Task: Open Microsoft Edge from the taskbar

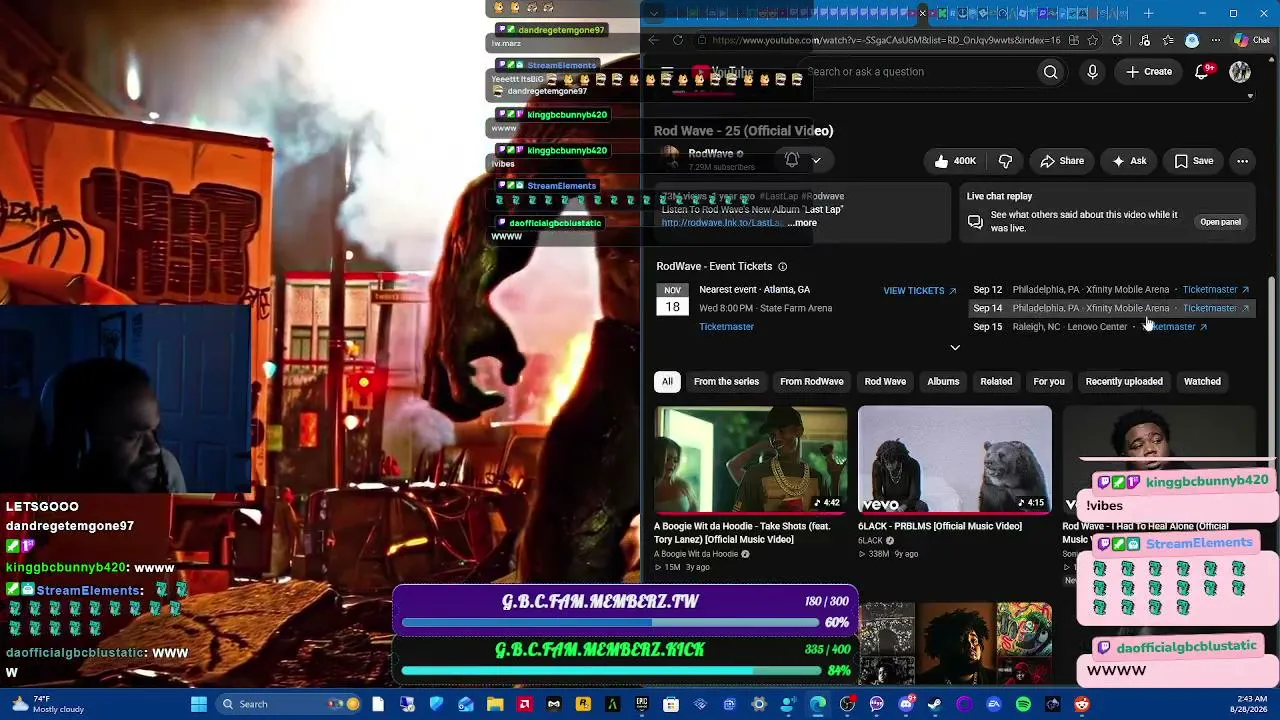Action: click(x=818, y=704)
